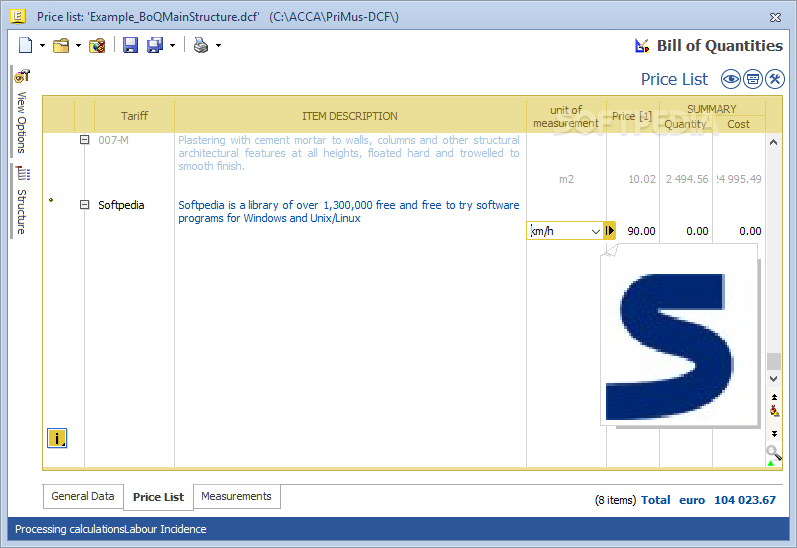Viewport: 797px width, 548px height.
Task: Click the magnifier search icon
Action: click(773, 452)
